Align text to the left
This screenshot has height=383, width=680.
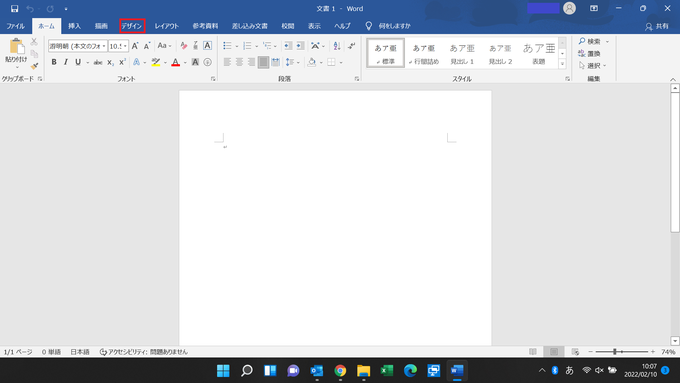coord(227,62)
